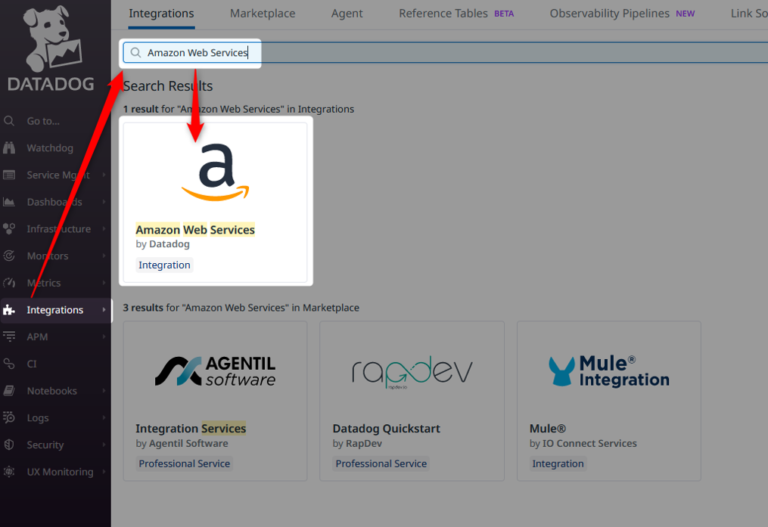Click the Datadog dog logo

point(54,38)
